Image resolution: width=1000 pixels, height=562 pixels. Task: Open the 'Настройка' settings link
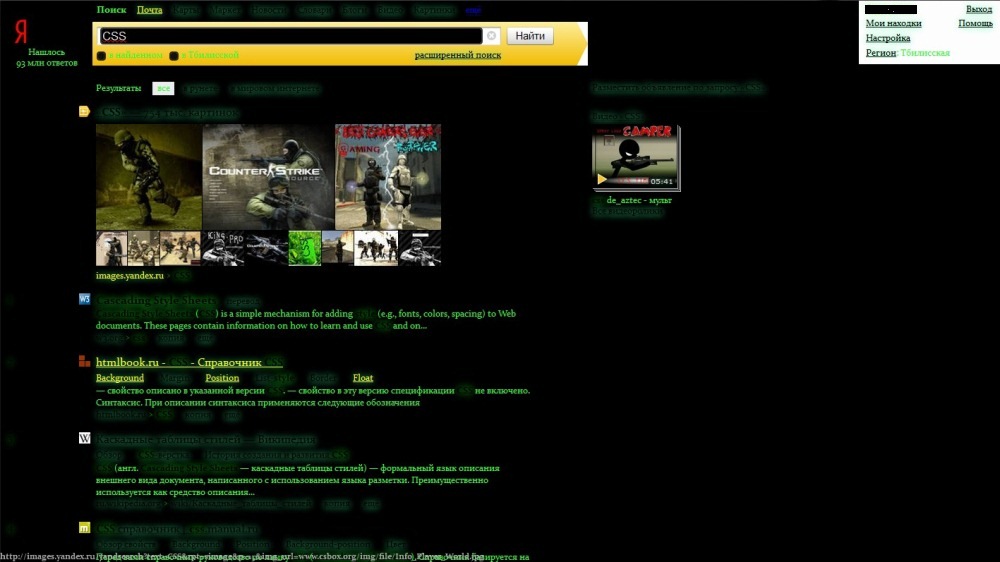click(x=888, y=38)
